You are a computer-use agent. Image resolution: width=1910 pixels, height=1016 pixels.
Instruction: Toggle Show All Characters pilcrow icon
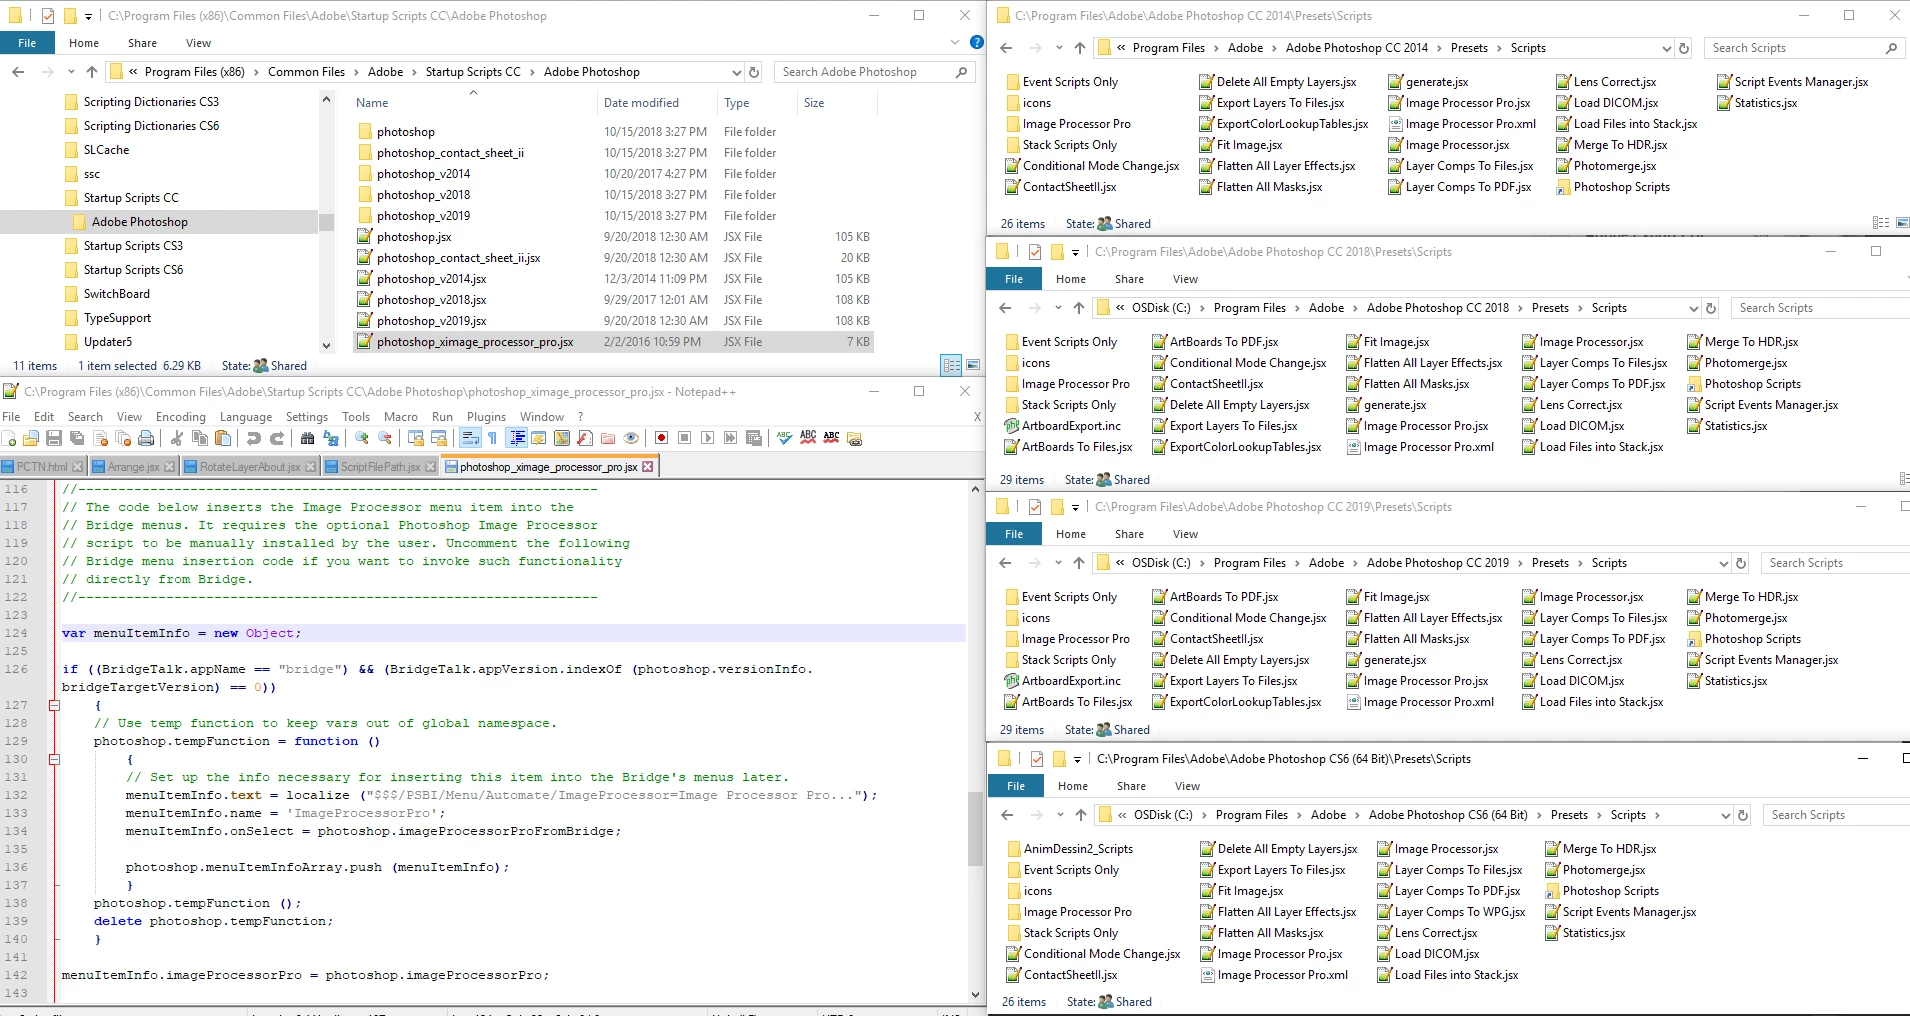pyautogui.click(x=492, y=438)
